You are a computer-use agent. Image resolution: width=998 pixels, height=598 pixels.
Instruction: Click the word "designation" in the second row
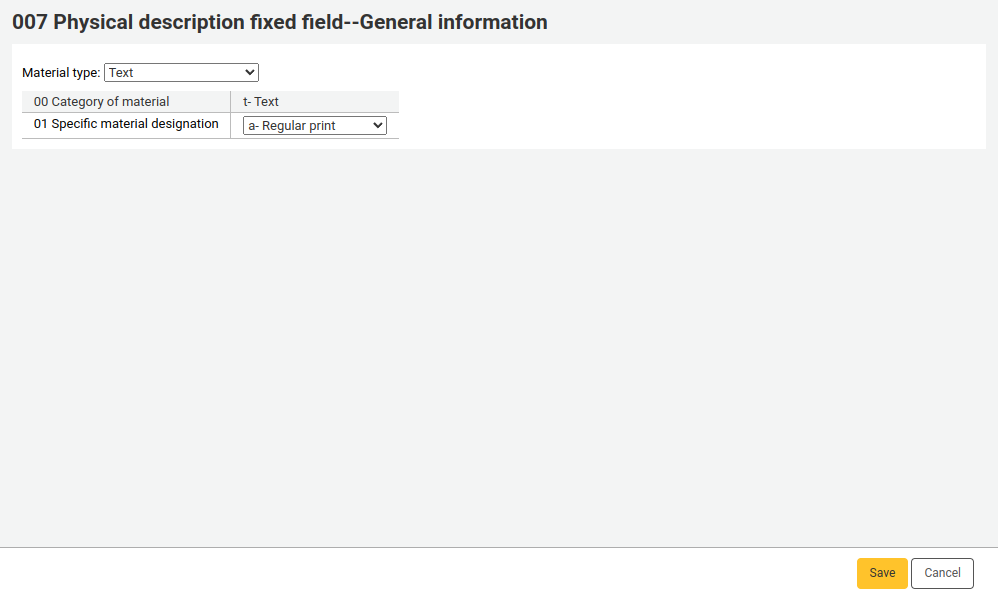(185, 124)
